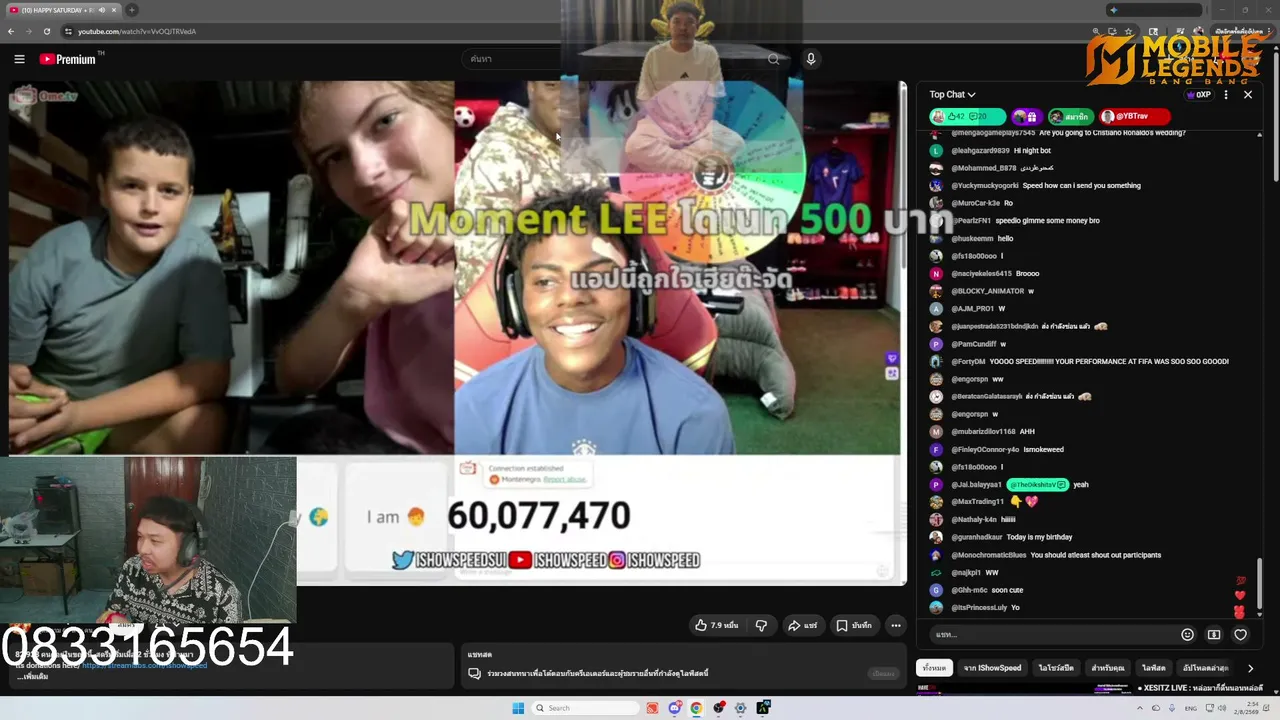Send a Super Chat via money icon
This screenshot has height=720, width=1280.
pyautogui.click(x=1214, y=634)
